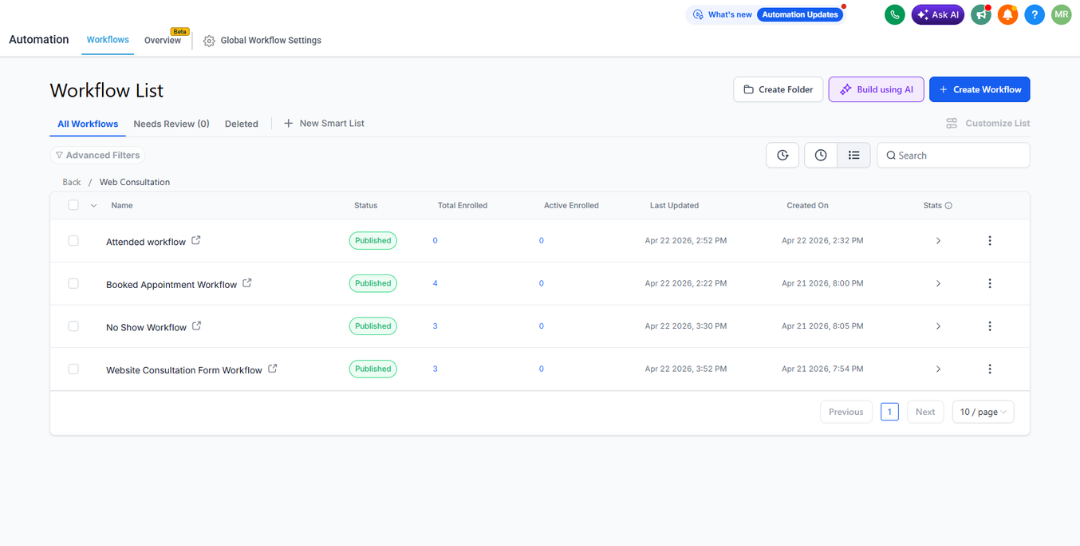
Task: Click the green phone dialer icon
Action: point(895,14)
